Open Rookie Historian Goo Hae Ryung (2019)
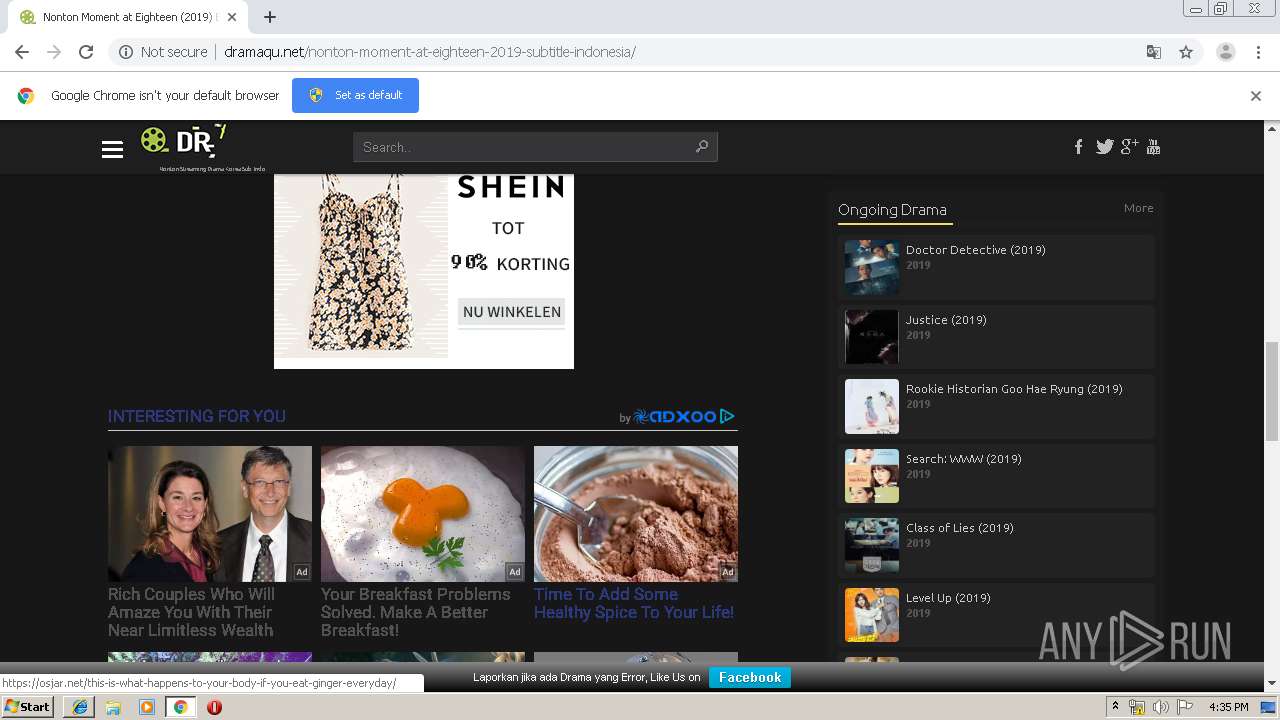Screen dimensions: 1280x720 pyautogui.click(x=1014, y=389)
